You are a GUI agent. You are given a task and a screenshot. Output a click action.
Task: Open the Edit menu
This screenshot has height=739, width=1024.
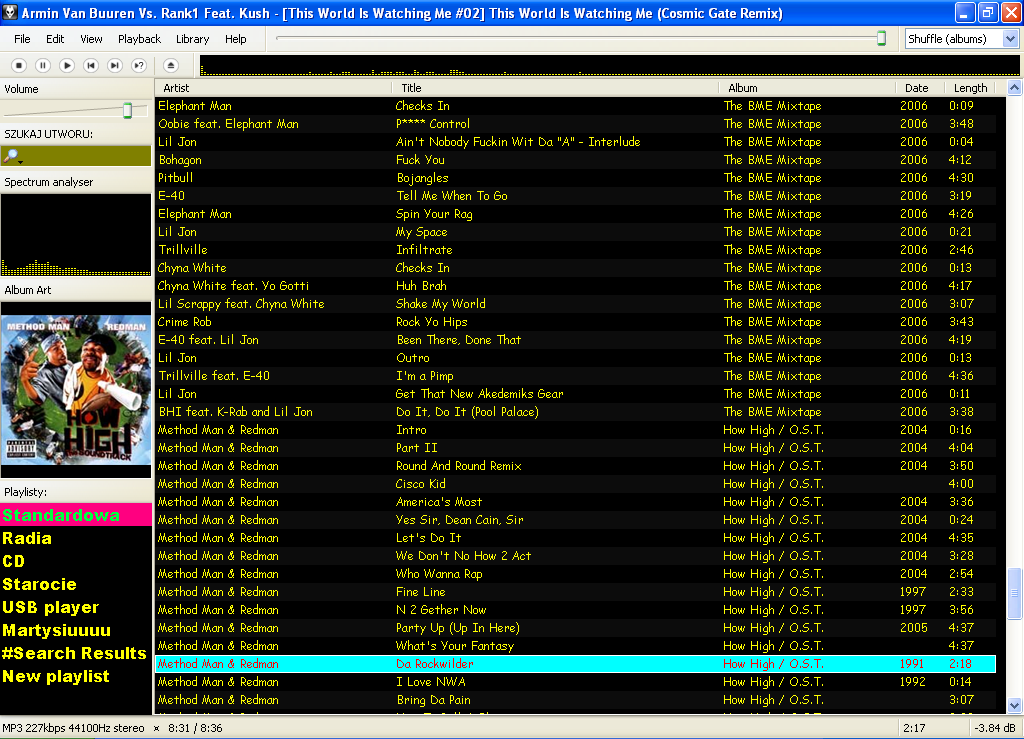(55, 39)
